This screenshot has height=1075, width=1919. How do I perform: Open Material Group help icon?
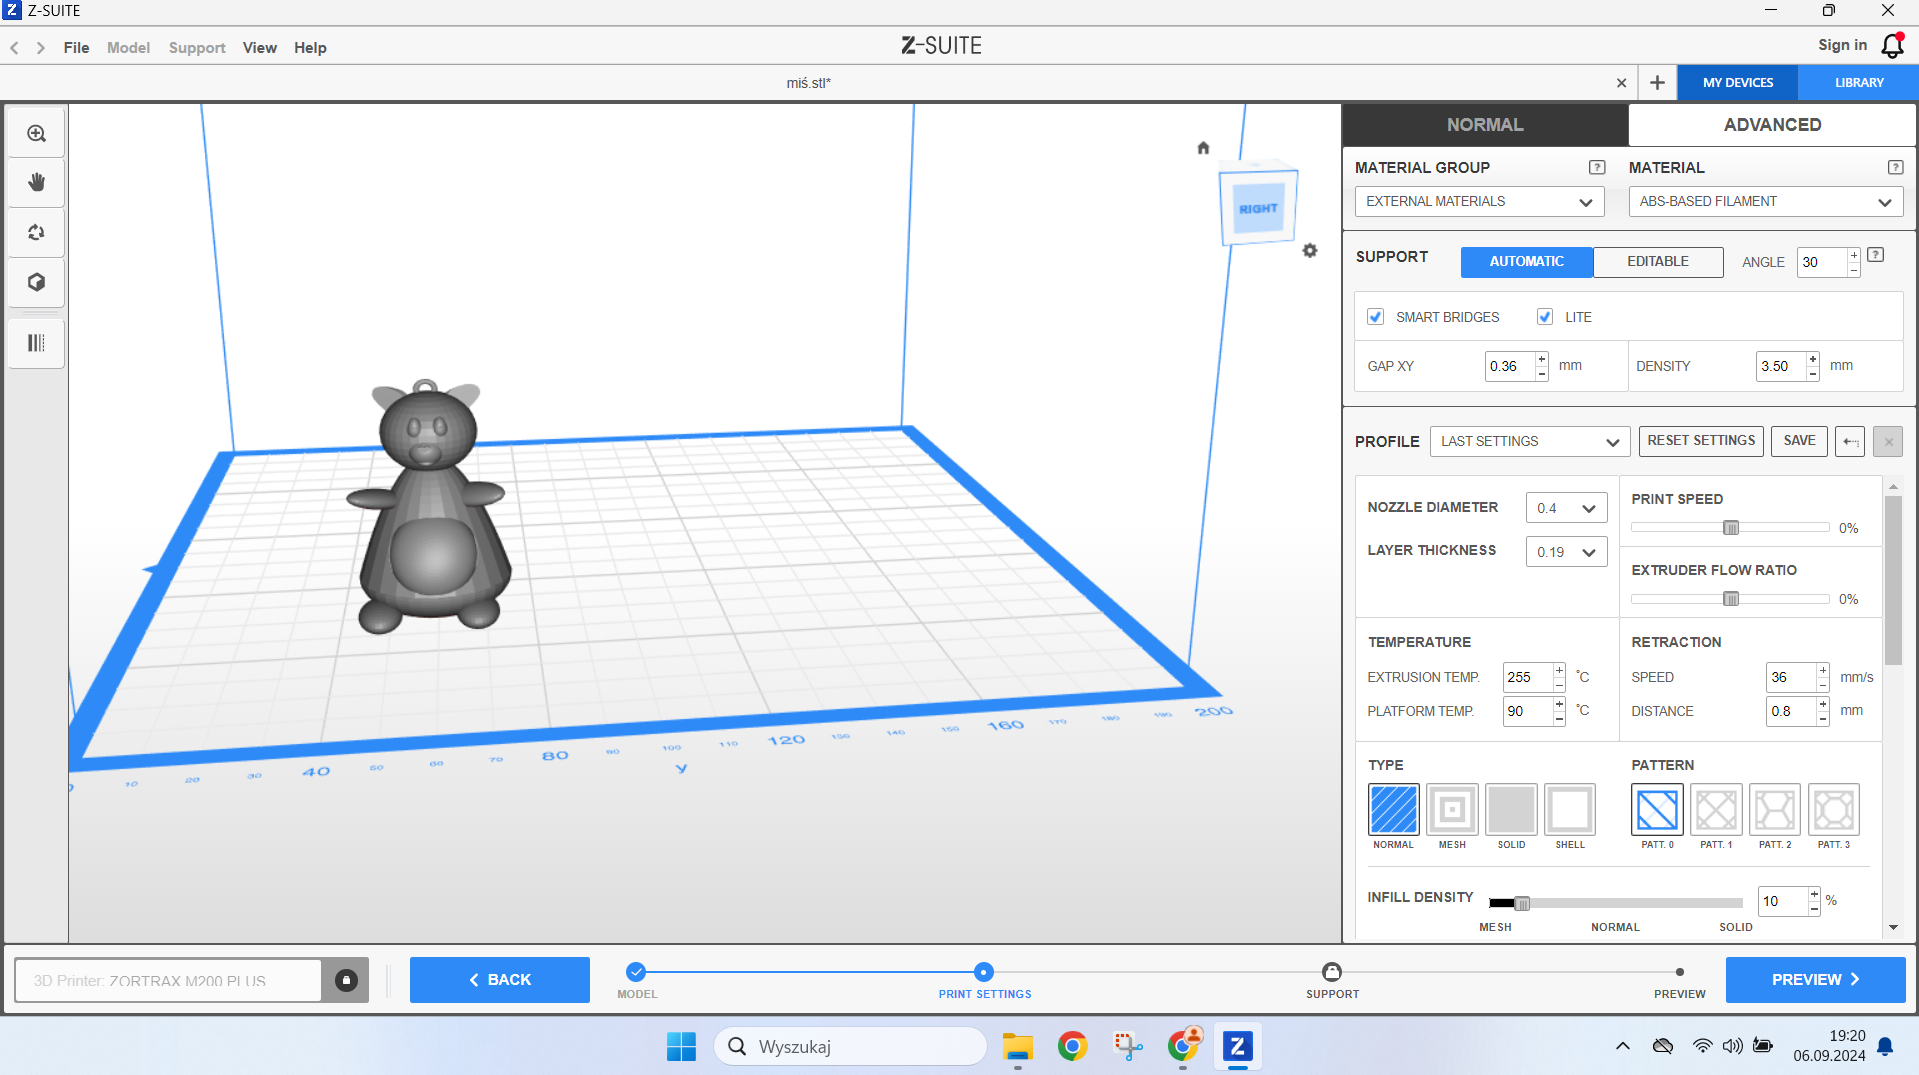[x=1597, y=168]
